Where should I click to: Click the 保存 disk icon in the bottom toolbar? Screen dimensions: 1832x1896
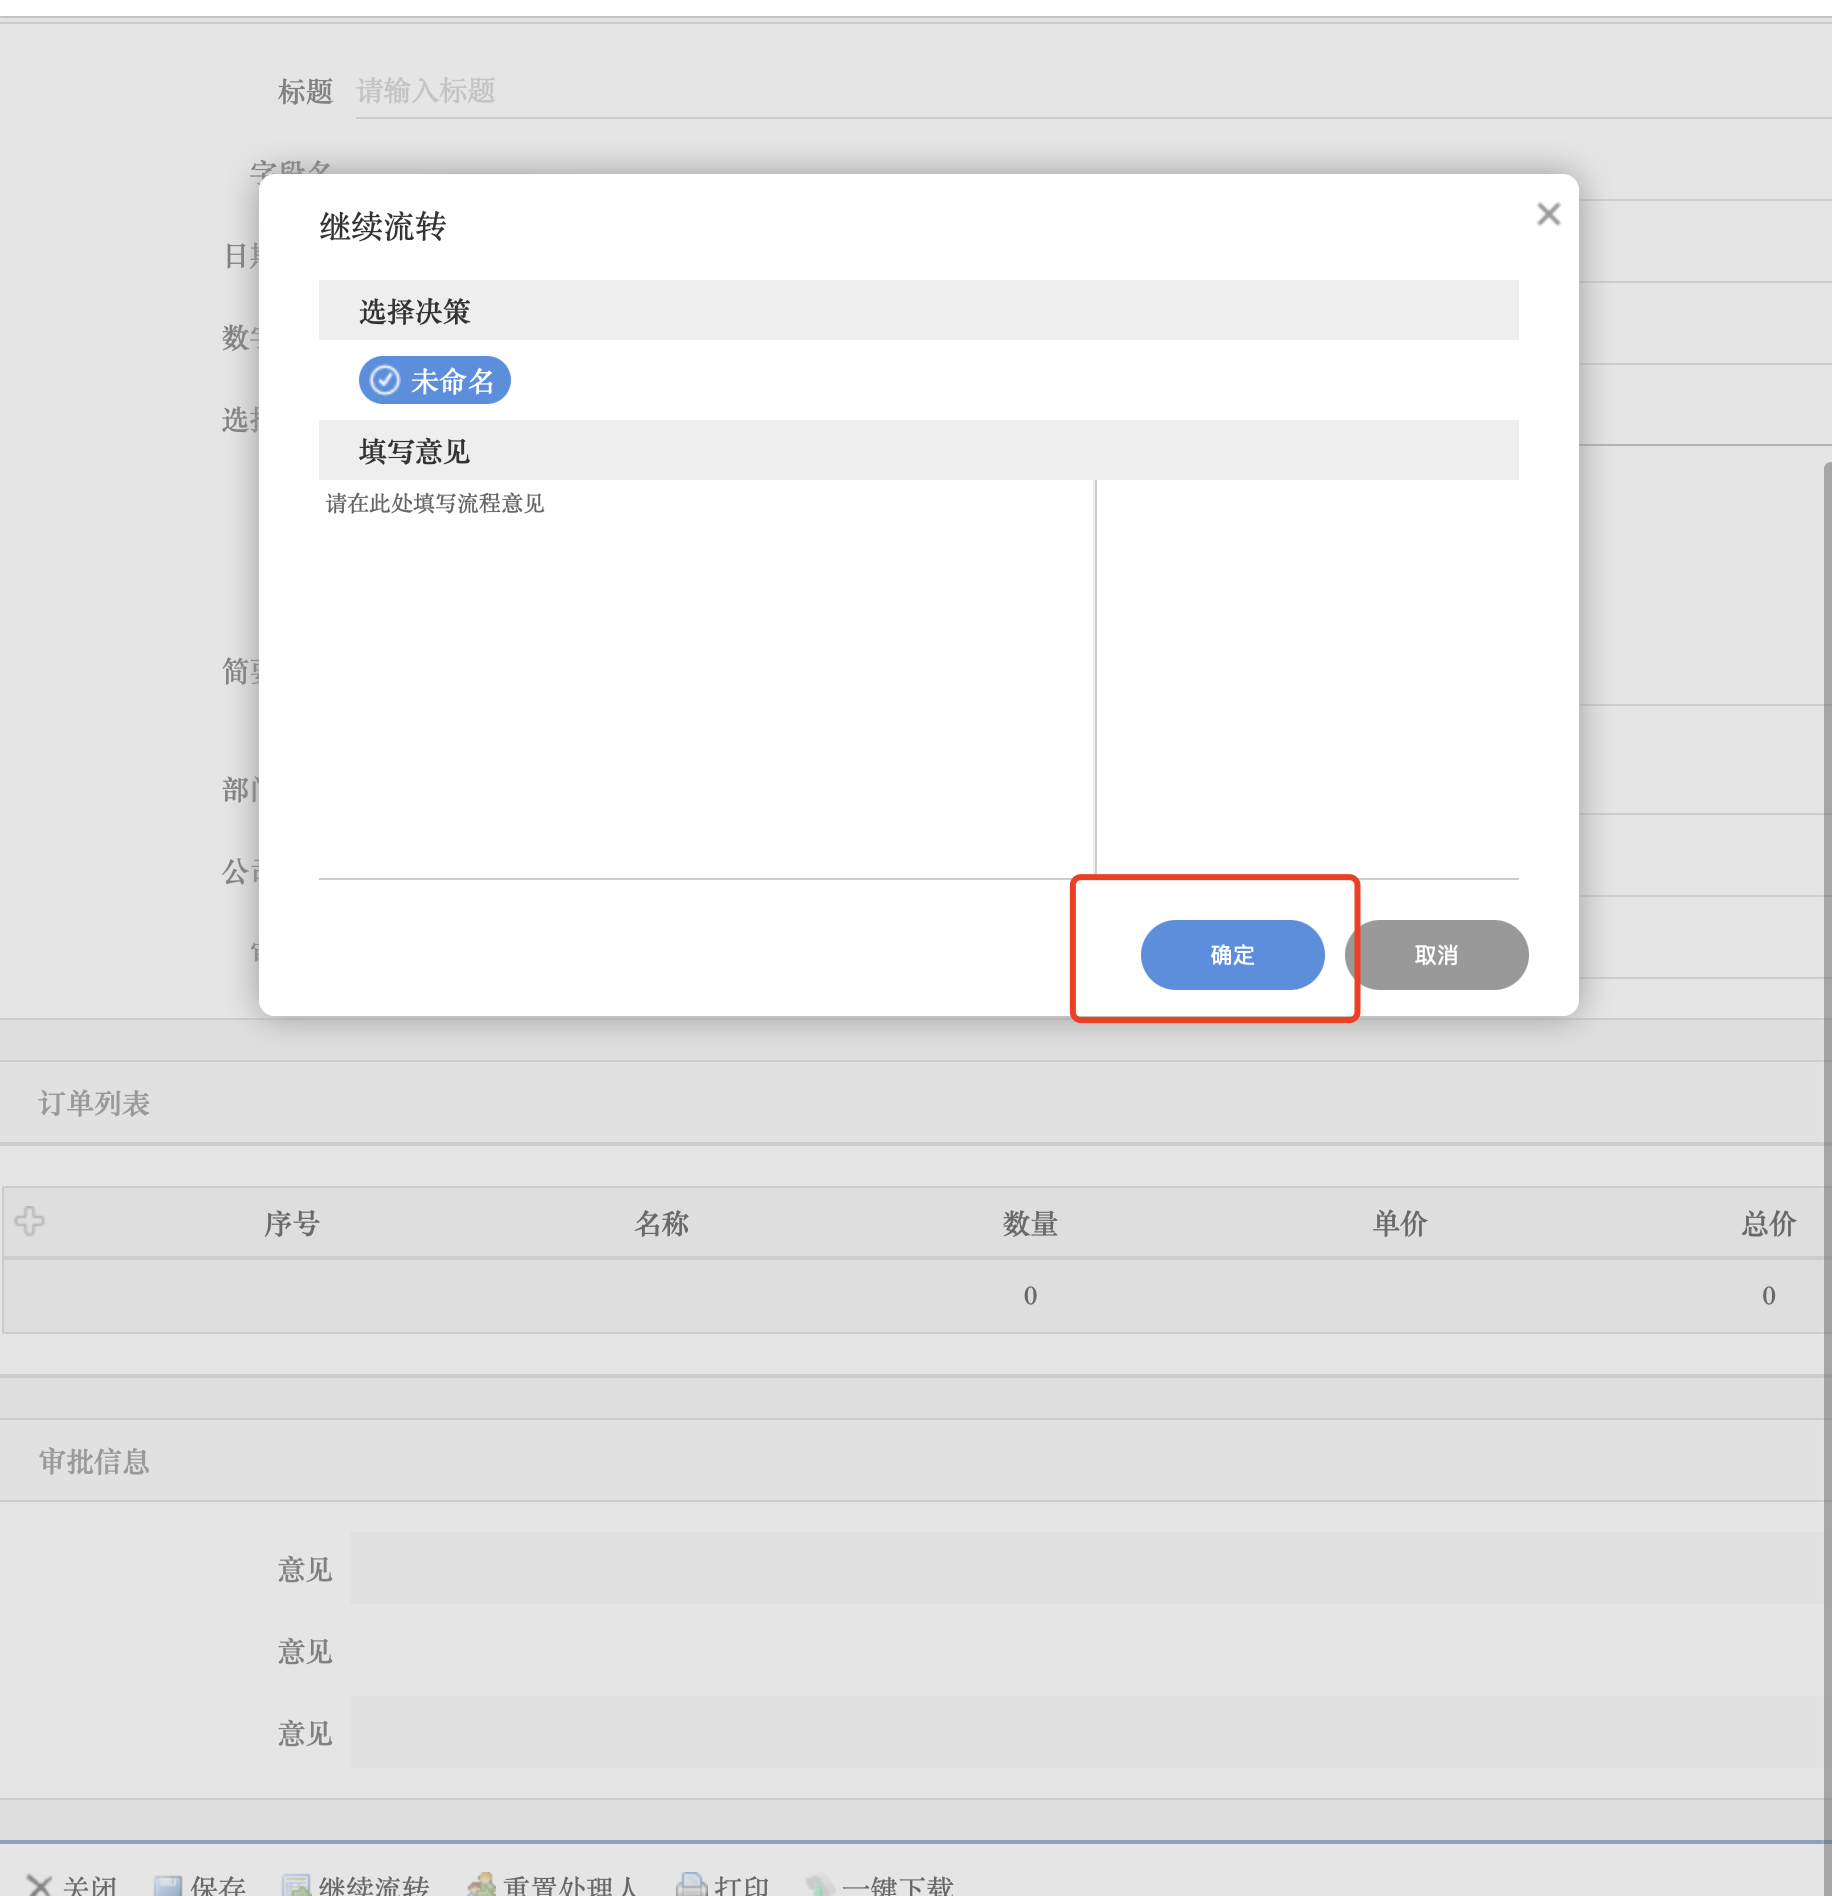click(x=167, y=1886)
